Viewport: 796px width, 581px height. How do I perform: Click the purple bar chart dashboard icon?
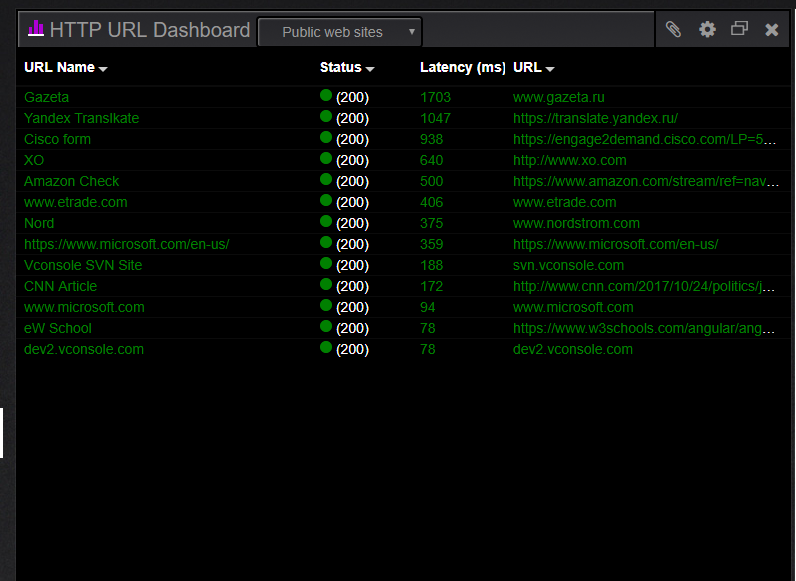tap(36, 28)
